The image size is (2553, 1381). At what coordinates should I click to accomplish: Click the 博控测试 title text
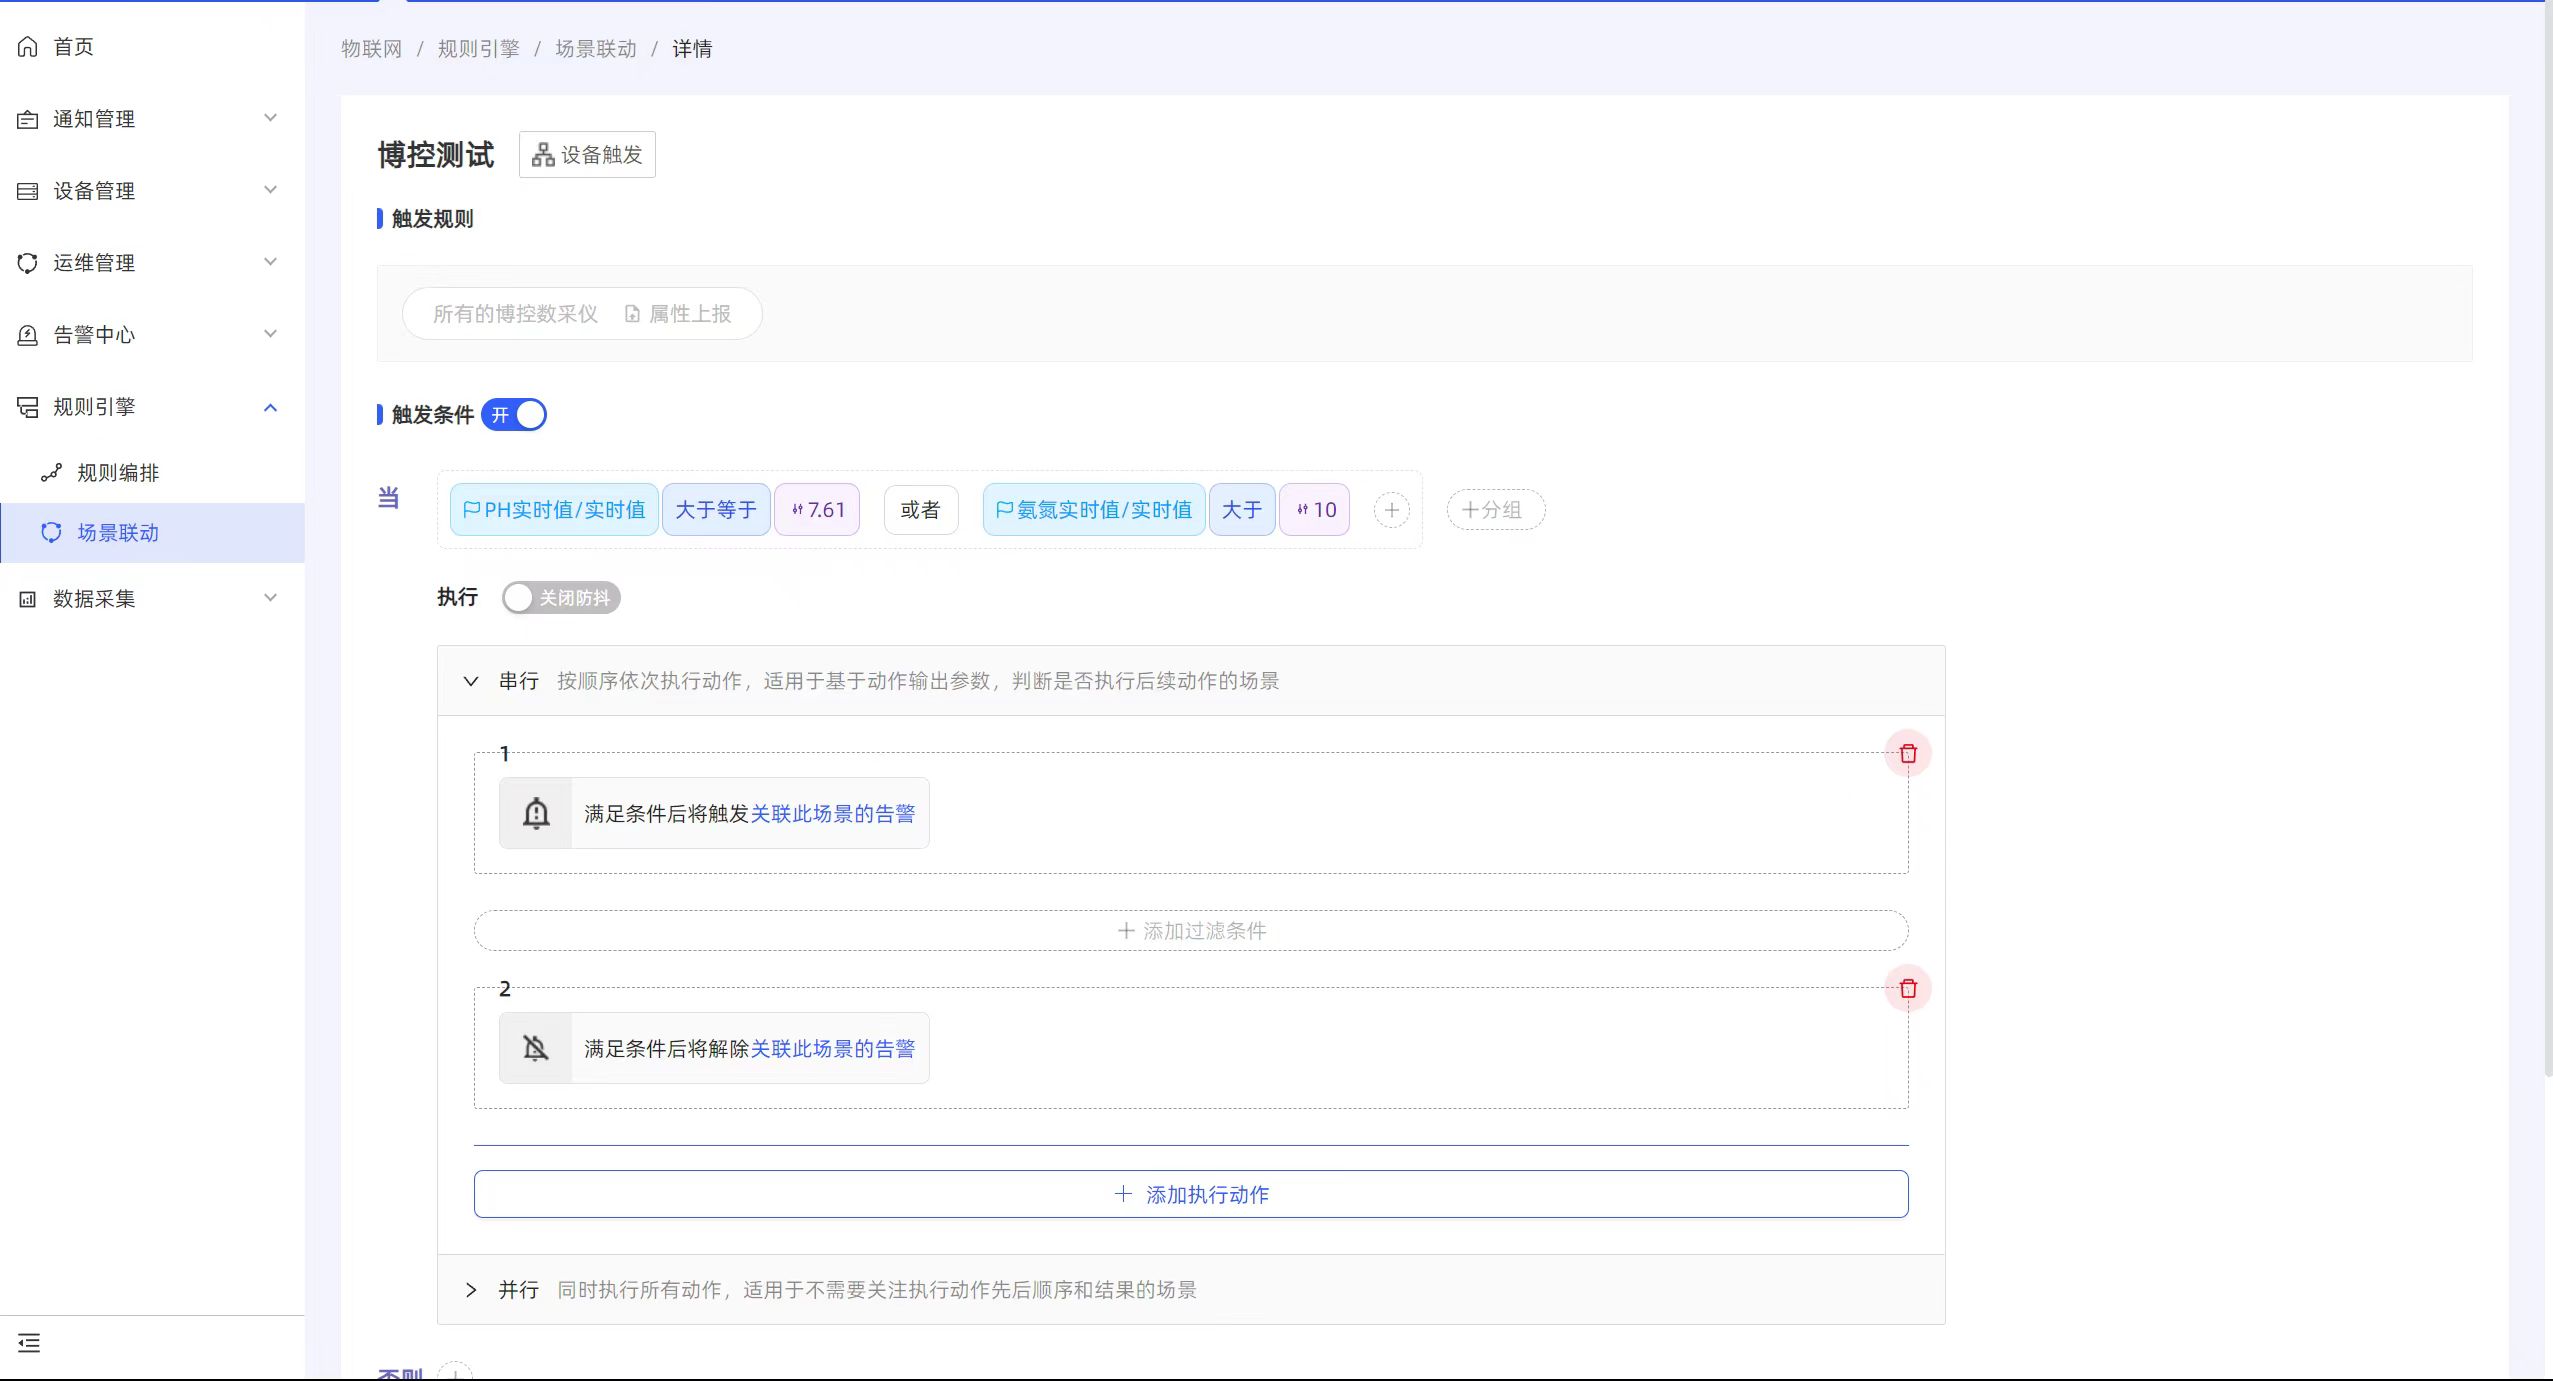(436, 155)
